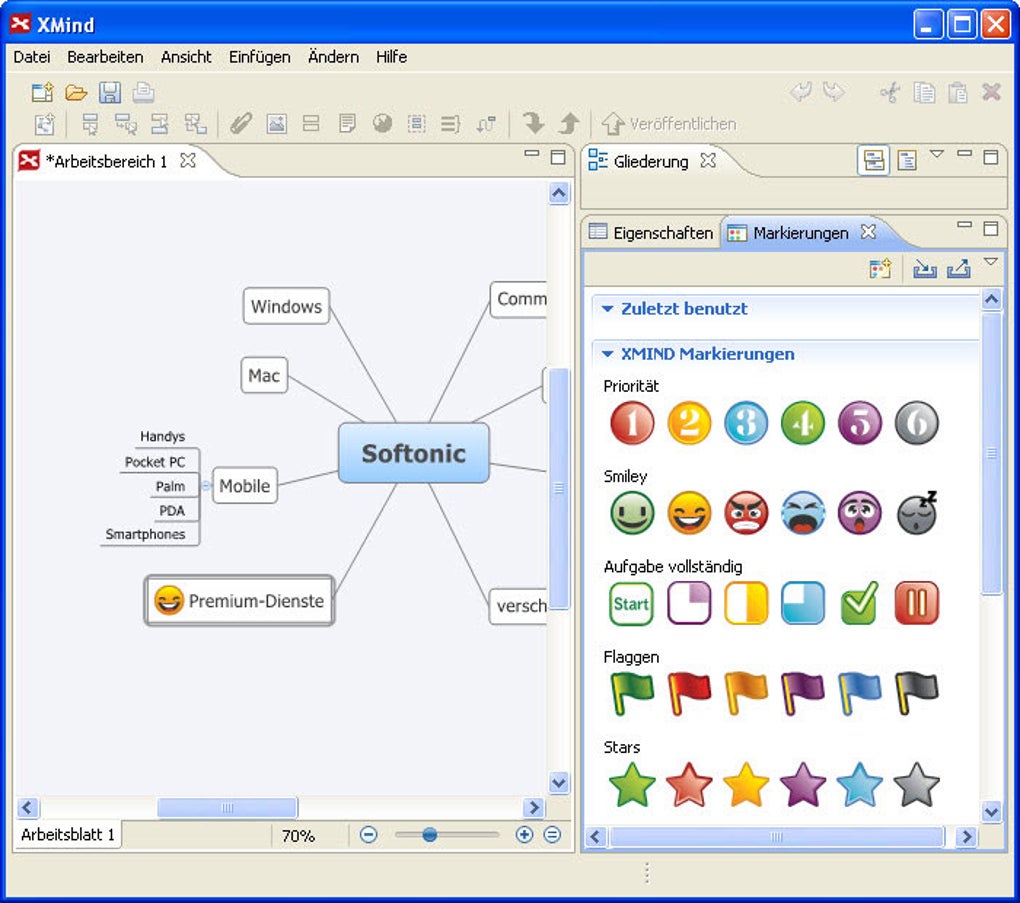Add the blue star marker
This screenshot has width=1020, height=903.
859,785
